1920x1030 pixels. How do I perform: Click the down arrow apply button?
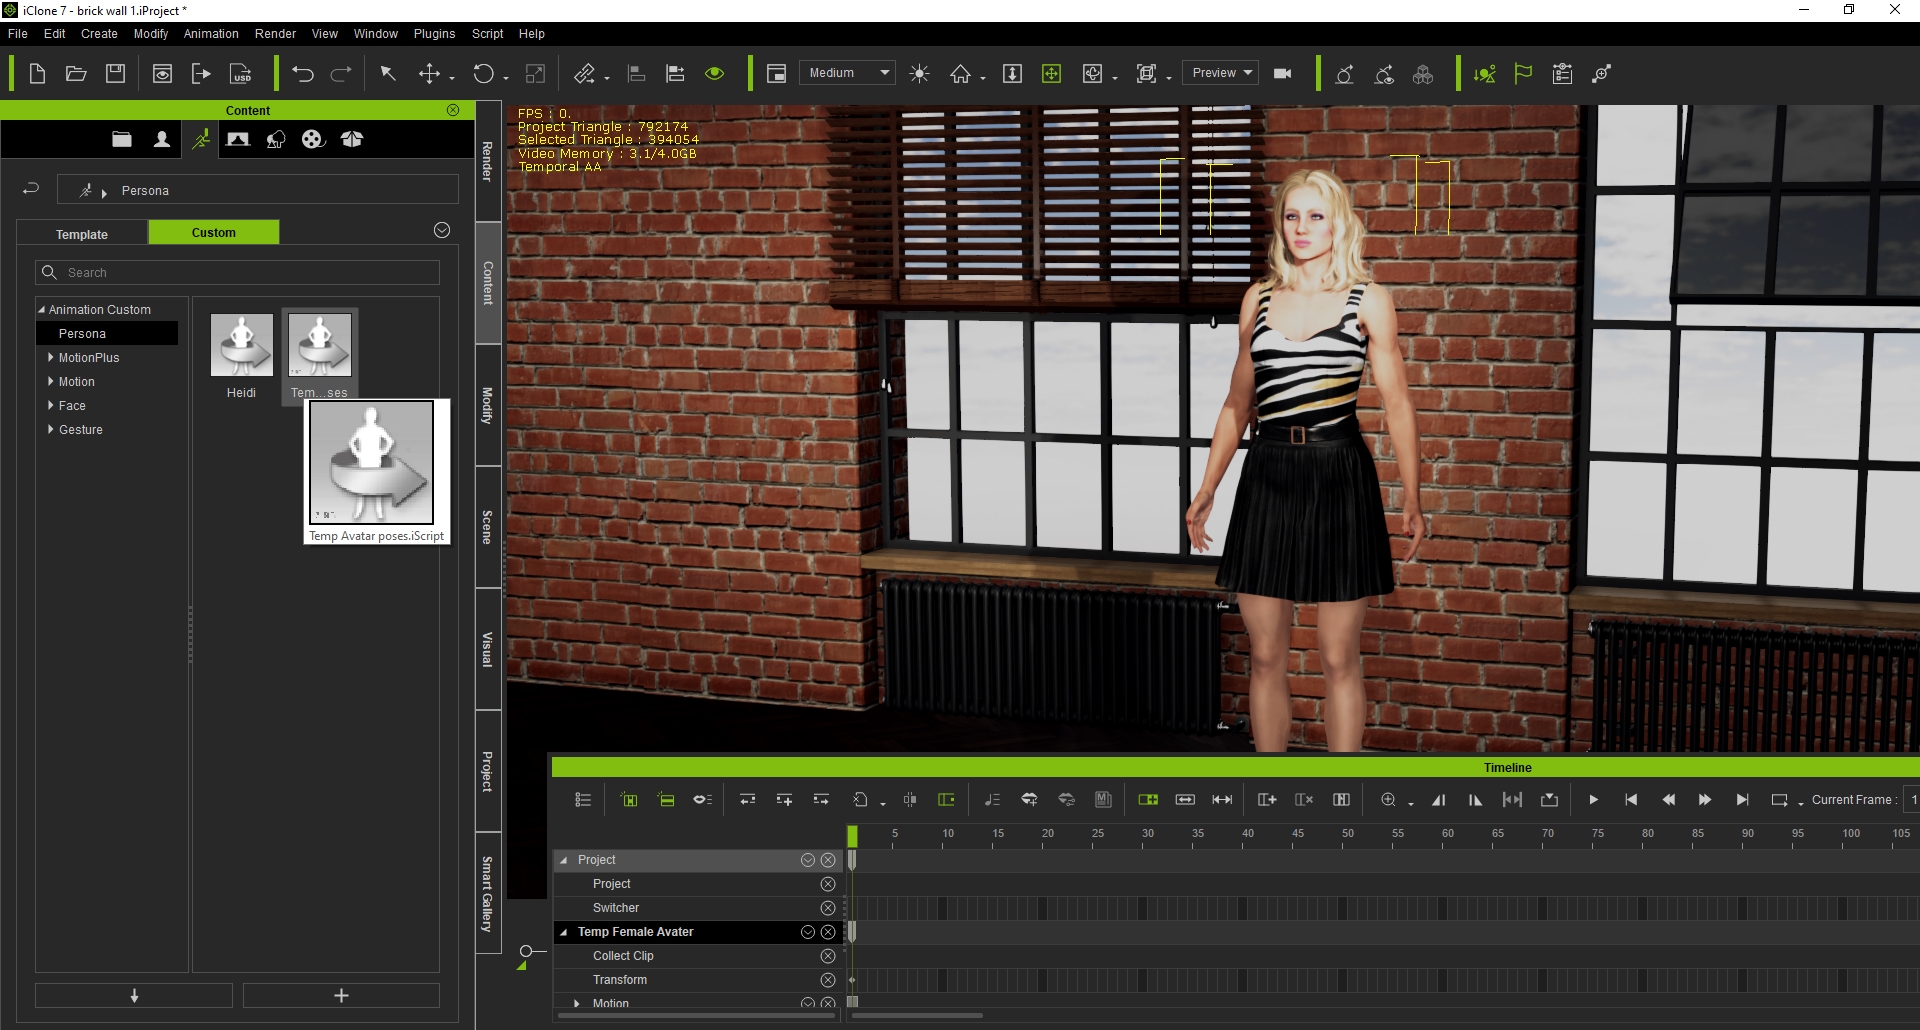(x=134, y=995)
